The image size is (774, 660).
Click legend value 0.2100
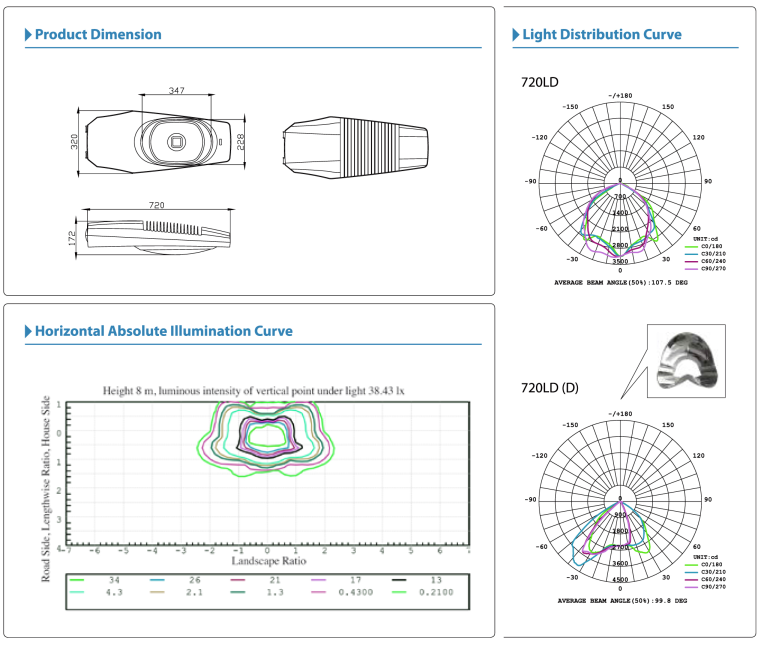click(x=436, y=592)
